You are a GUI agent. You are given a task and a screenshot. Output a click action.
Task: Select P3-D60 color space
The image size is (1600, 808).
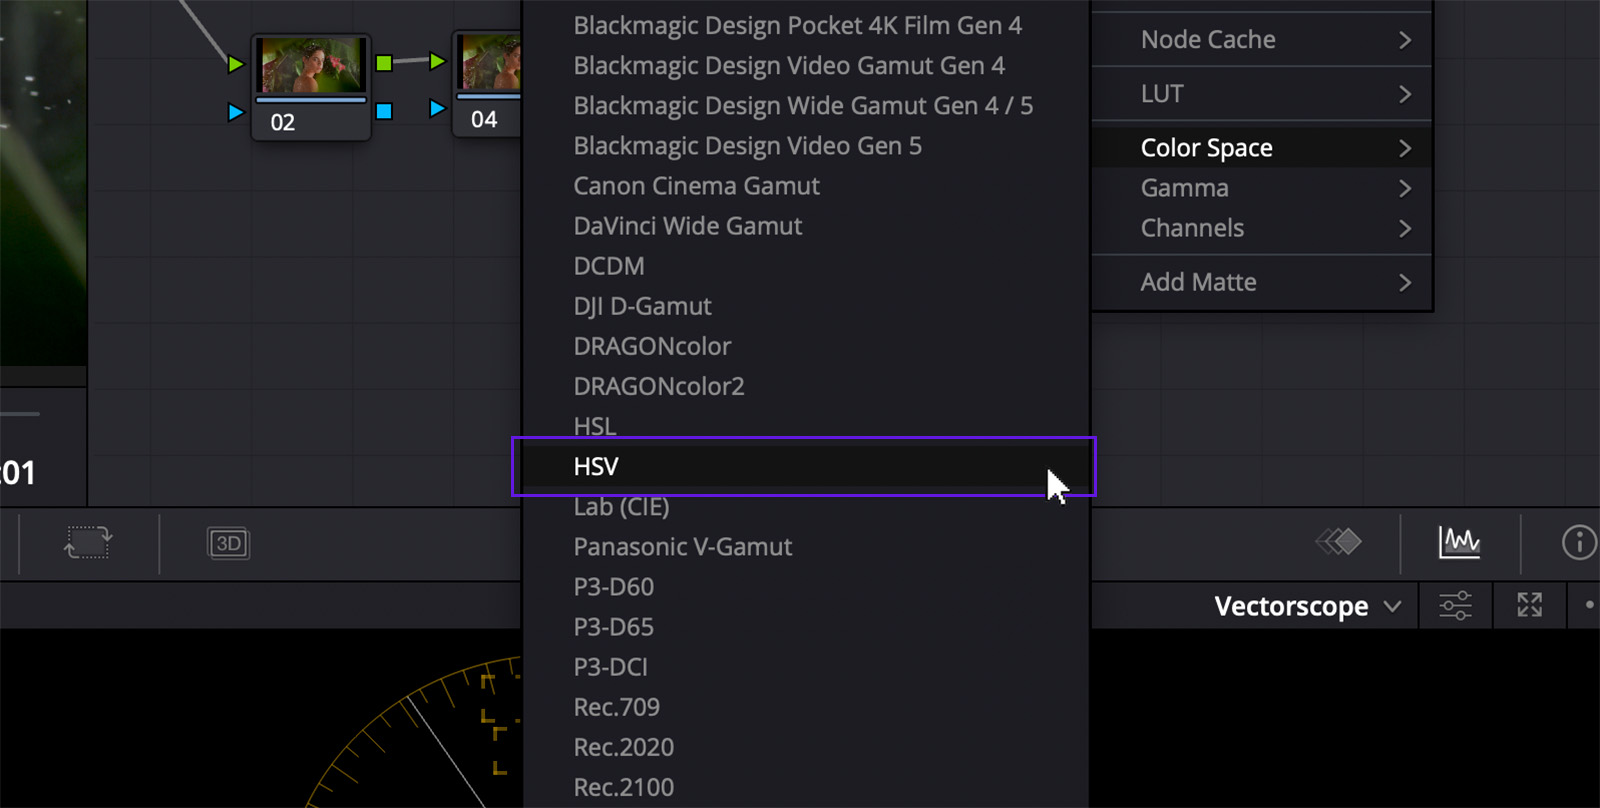coord(805,586)
